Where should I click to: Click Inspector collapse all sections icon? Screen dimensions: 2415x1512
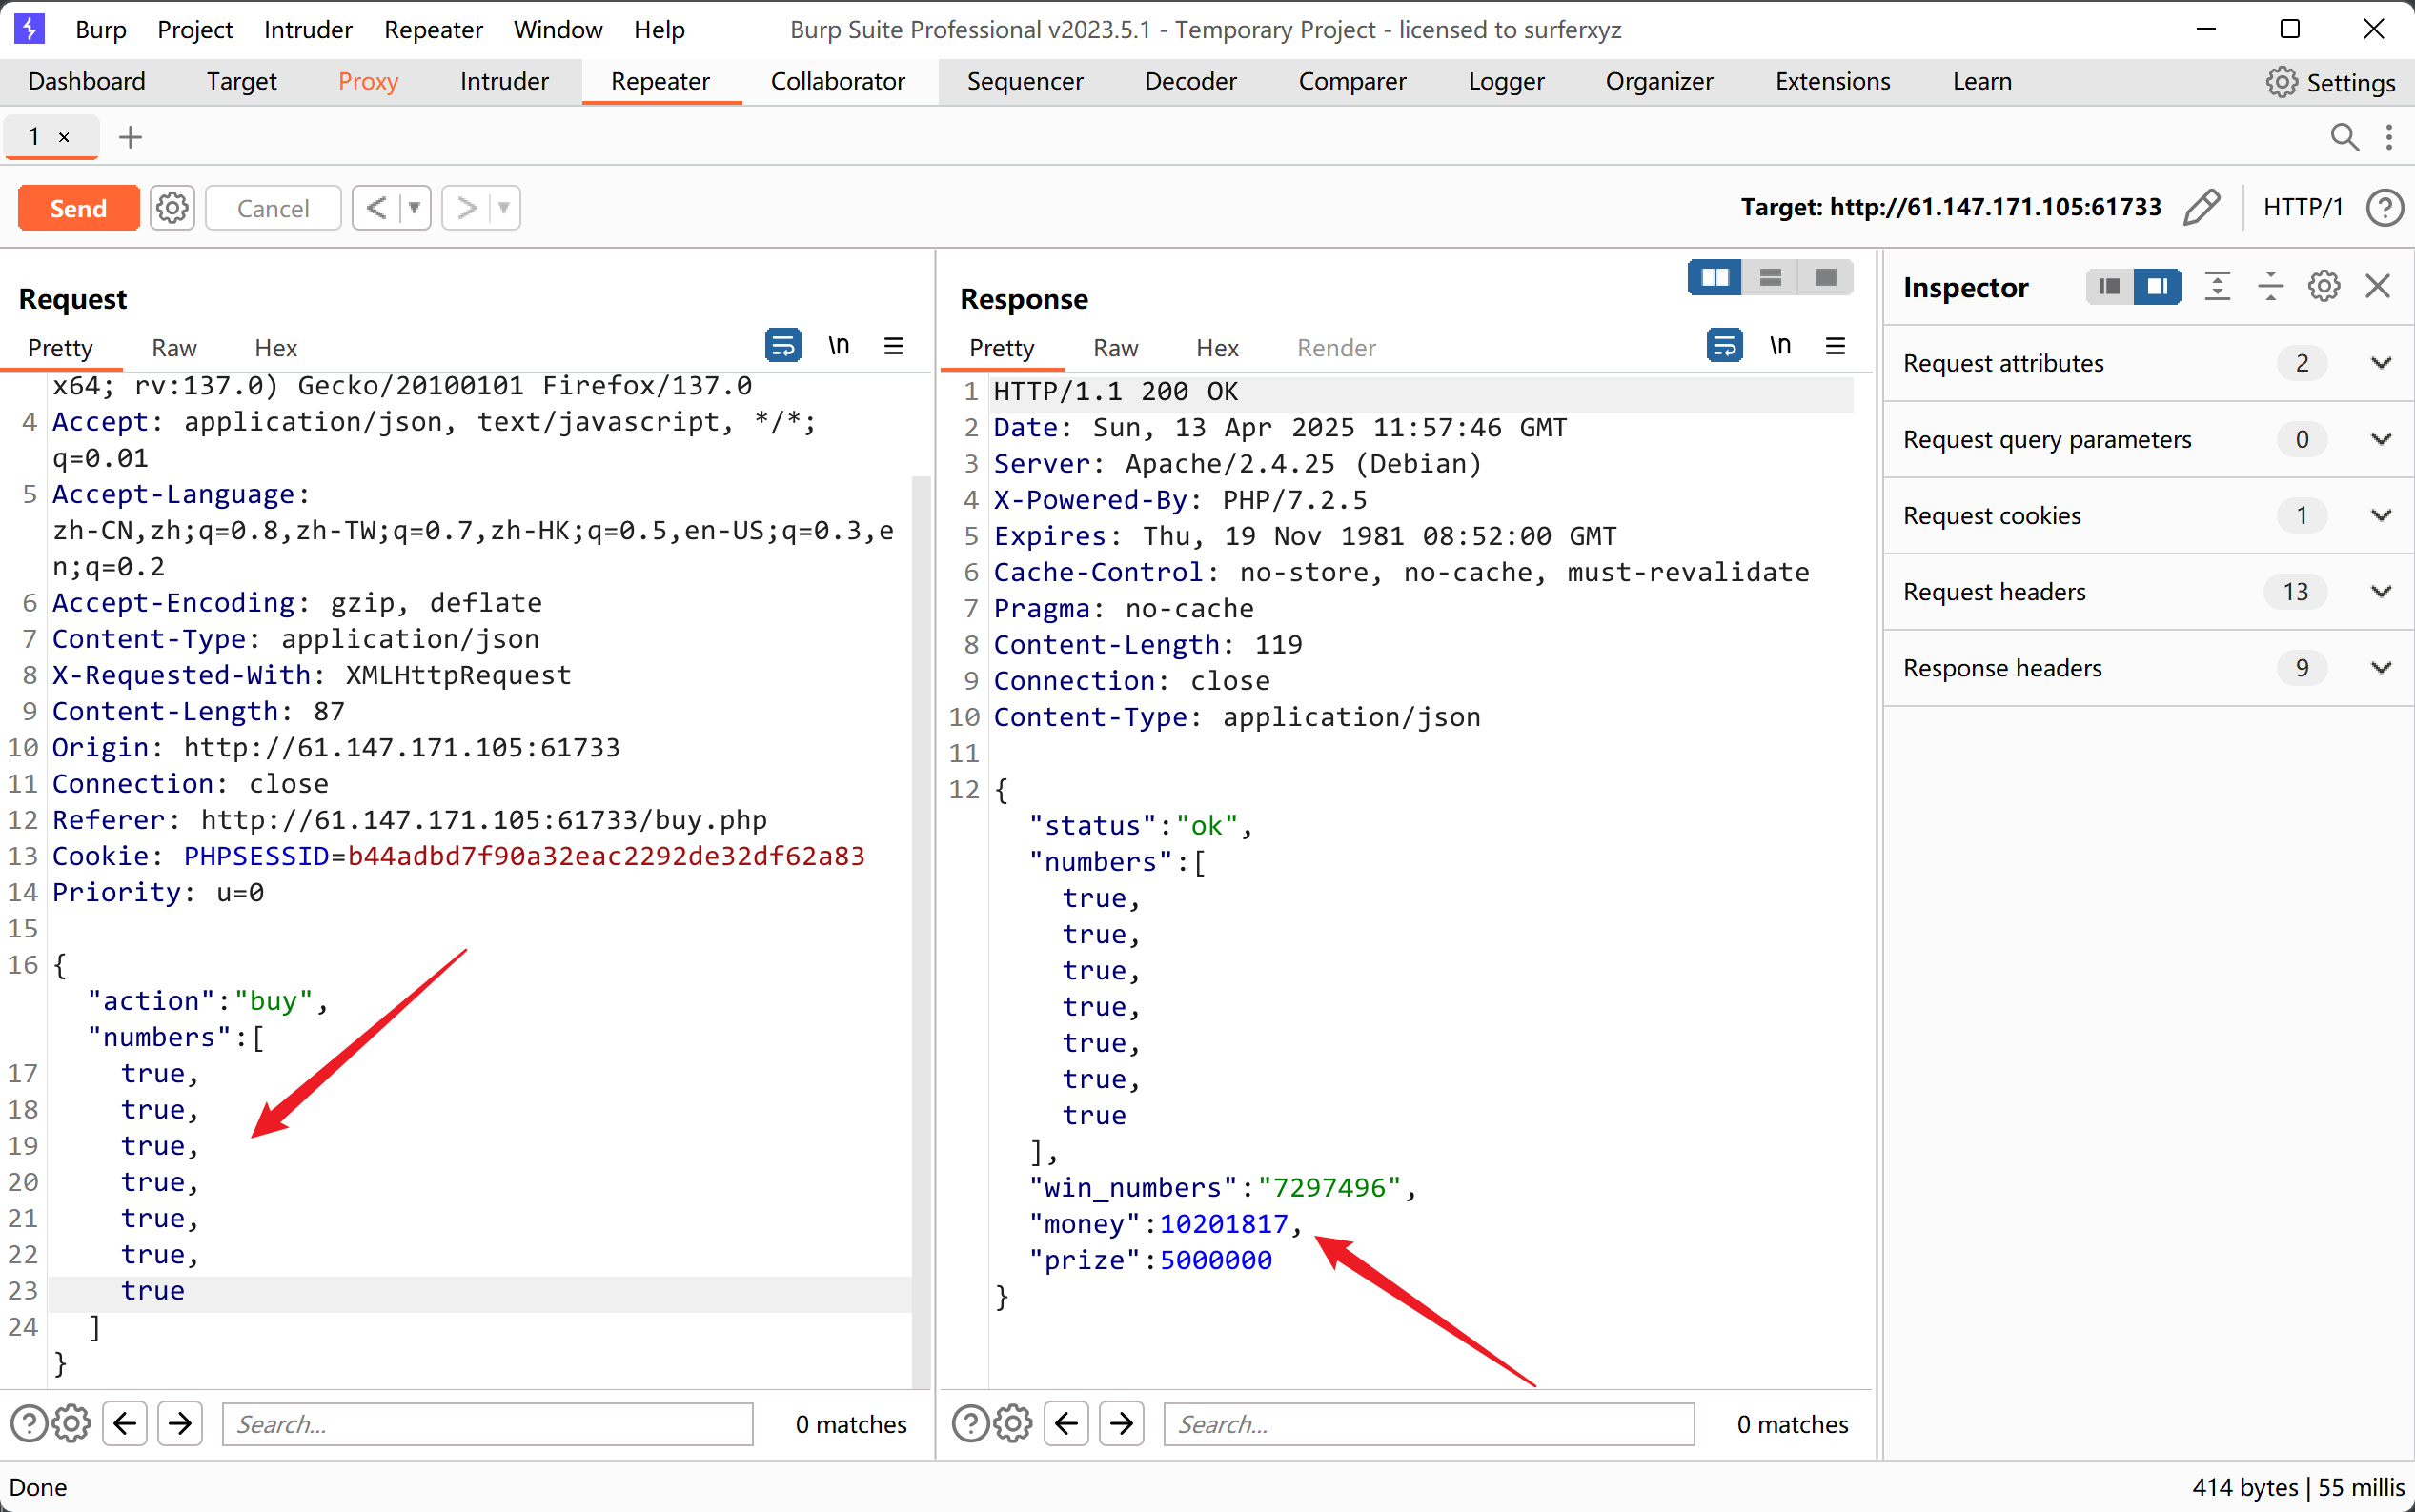2270,287
